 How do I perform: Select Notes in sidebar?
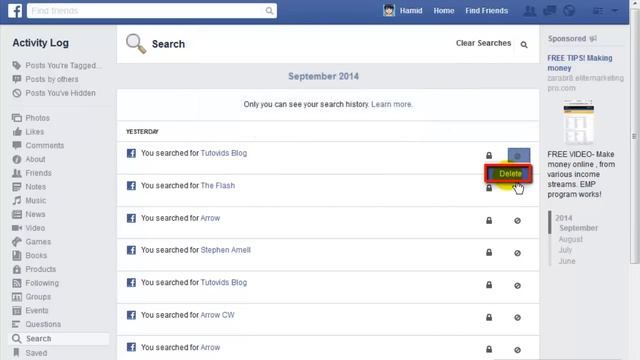[x=29, y=187]
